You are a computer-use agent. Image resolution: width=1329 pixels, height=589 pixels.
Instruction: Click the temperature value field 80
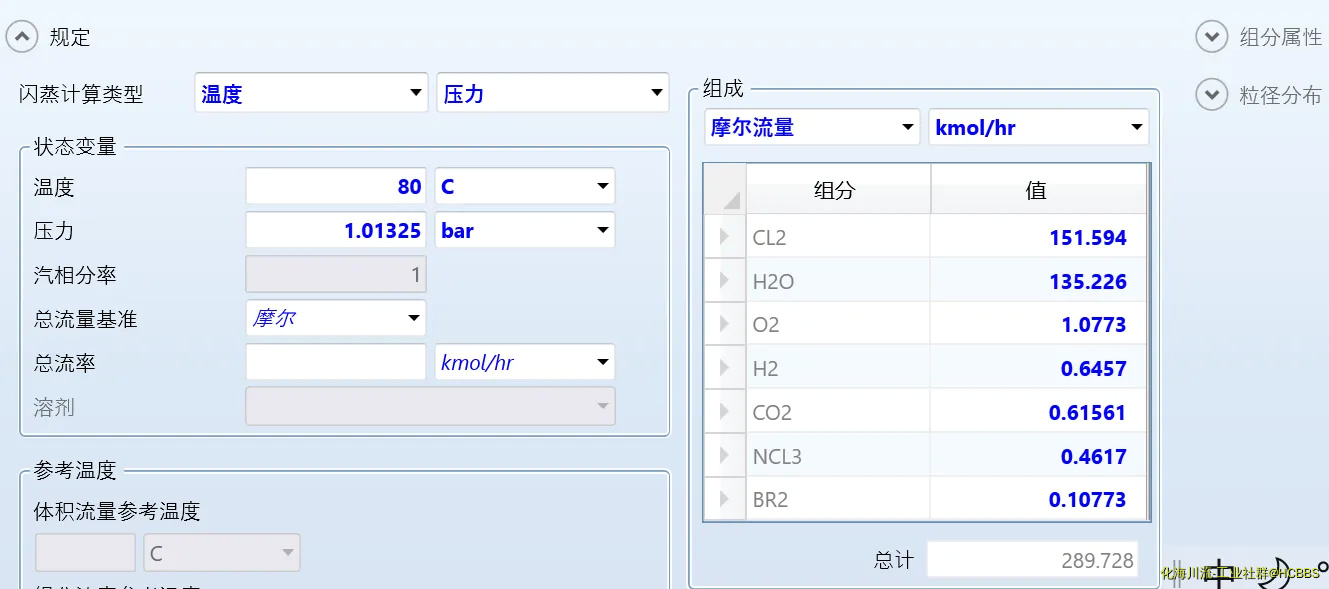(335, 187)
